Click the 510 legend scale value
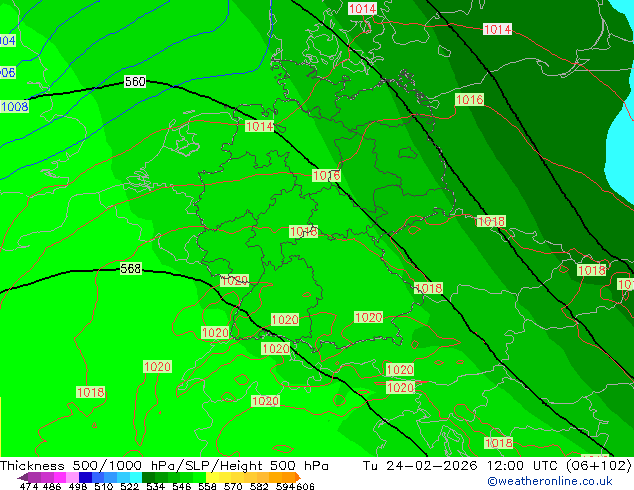 click(104, 486)
